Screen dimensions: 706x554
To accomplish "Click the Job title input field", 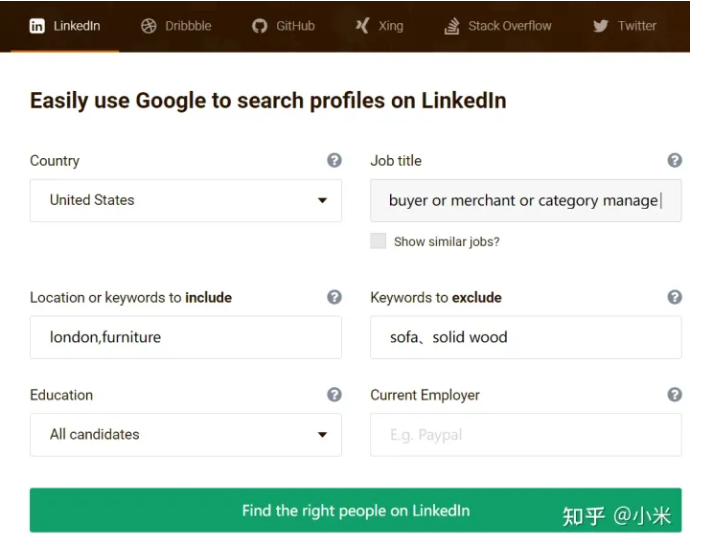I will [525, 200].
